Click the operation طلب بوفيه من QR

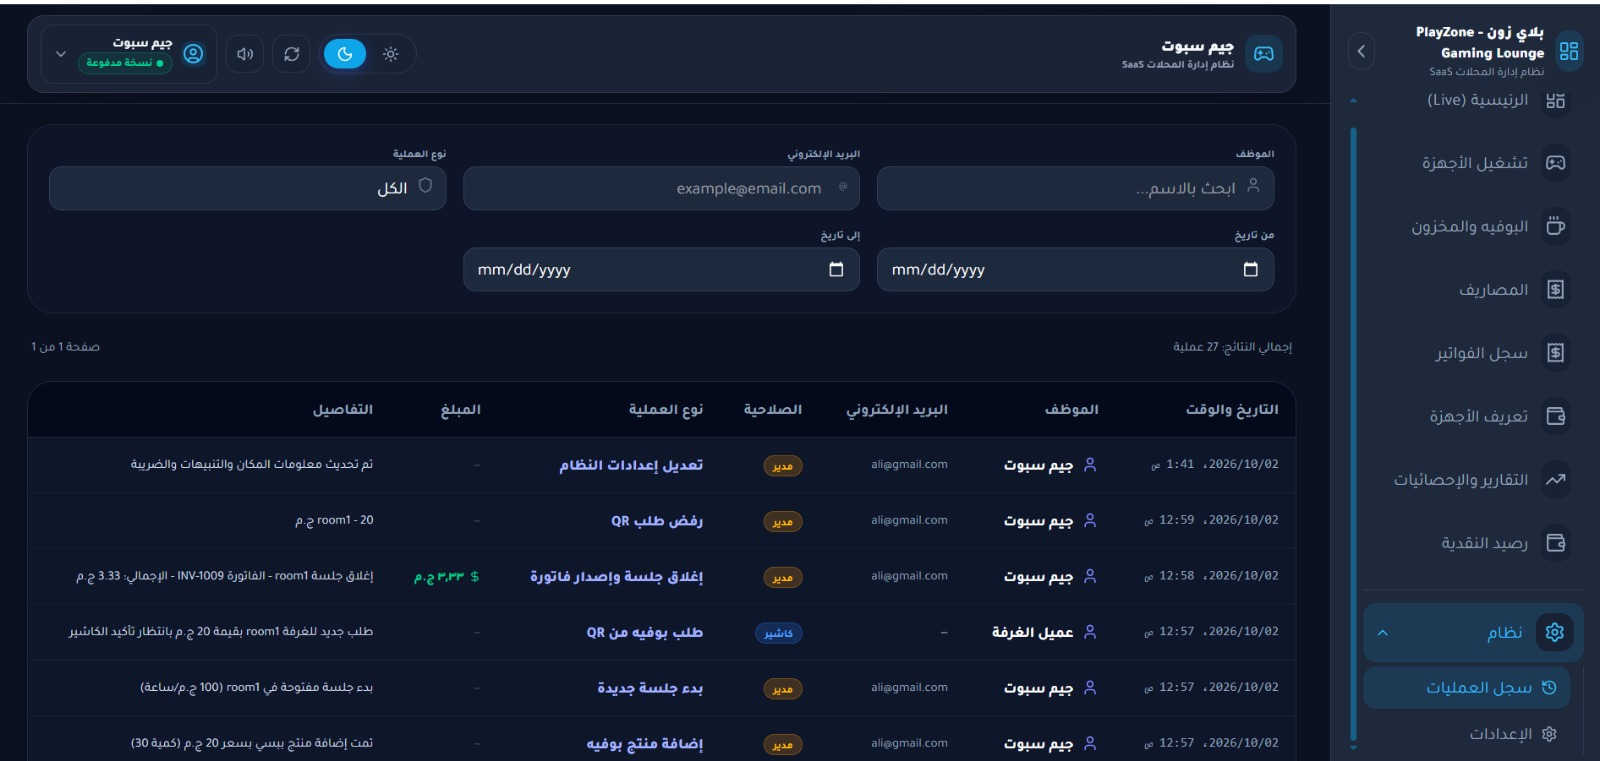pos(644,632)
